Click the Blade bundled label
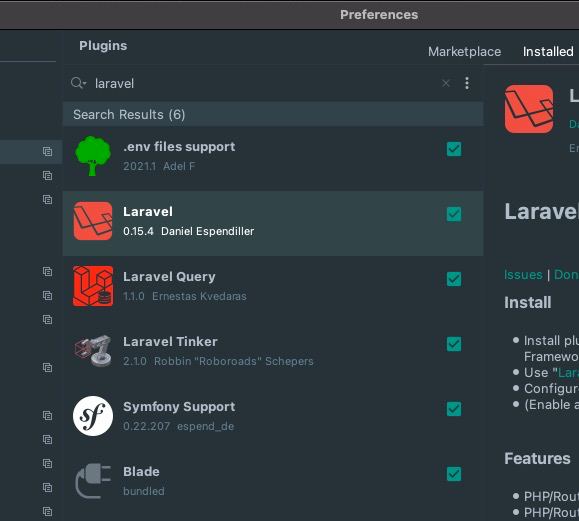 [x=144, y=491]
